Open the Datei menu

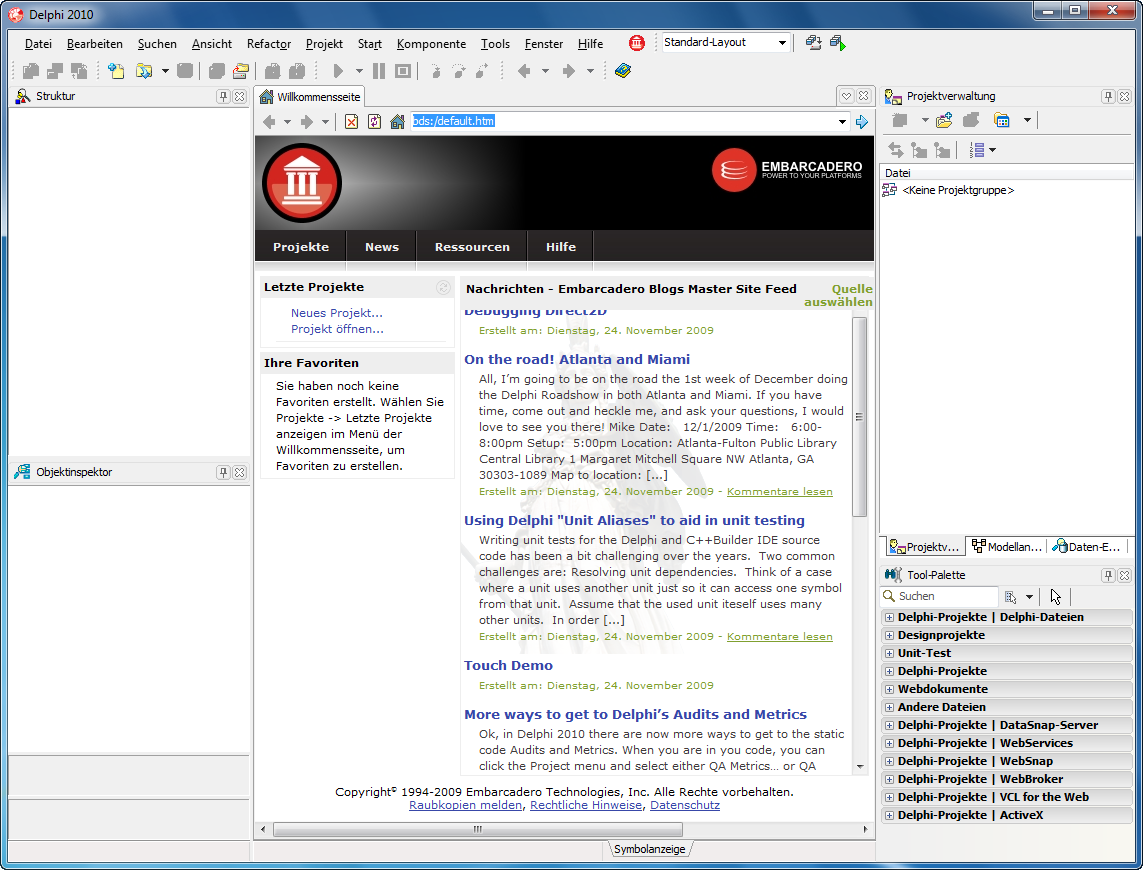tap(38, 44)
